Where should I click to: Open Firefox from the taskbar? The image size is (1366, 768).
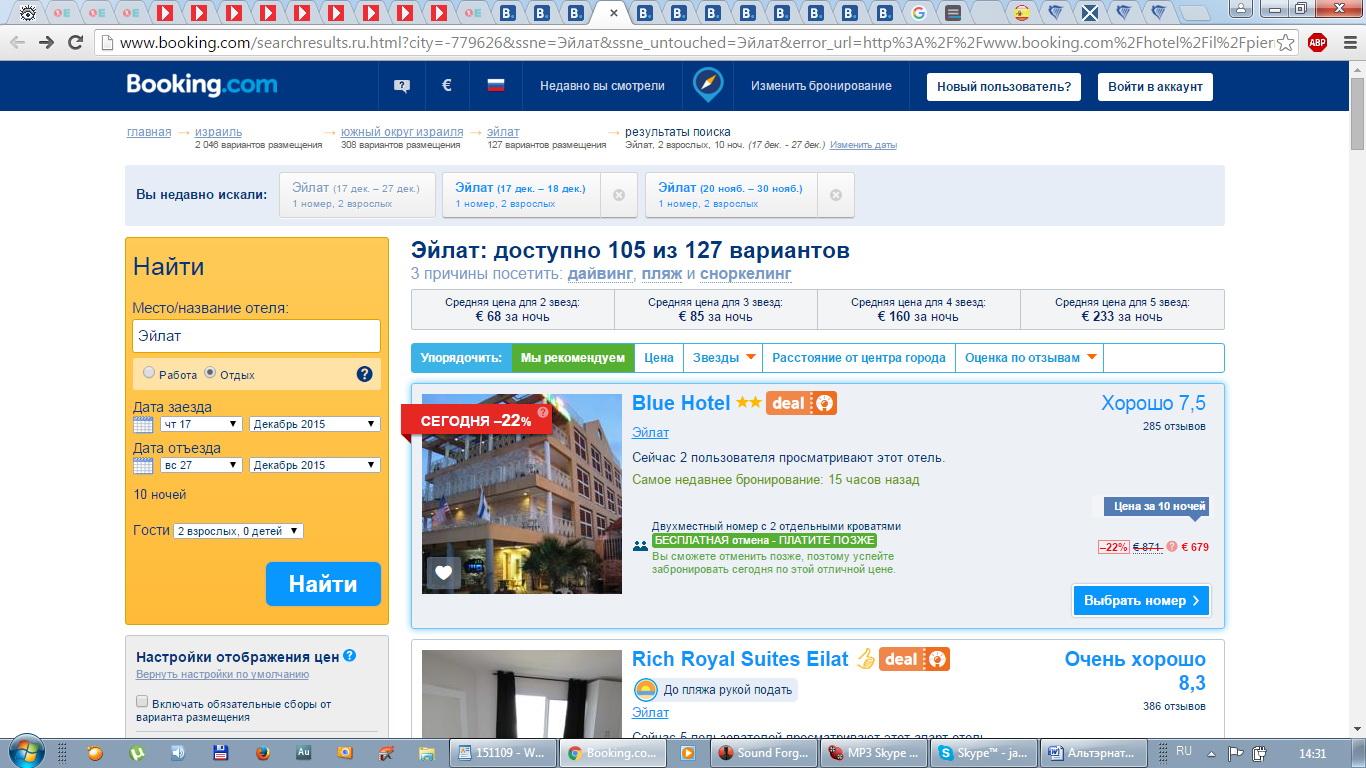[x=263, y=753]
